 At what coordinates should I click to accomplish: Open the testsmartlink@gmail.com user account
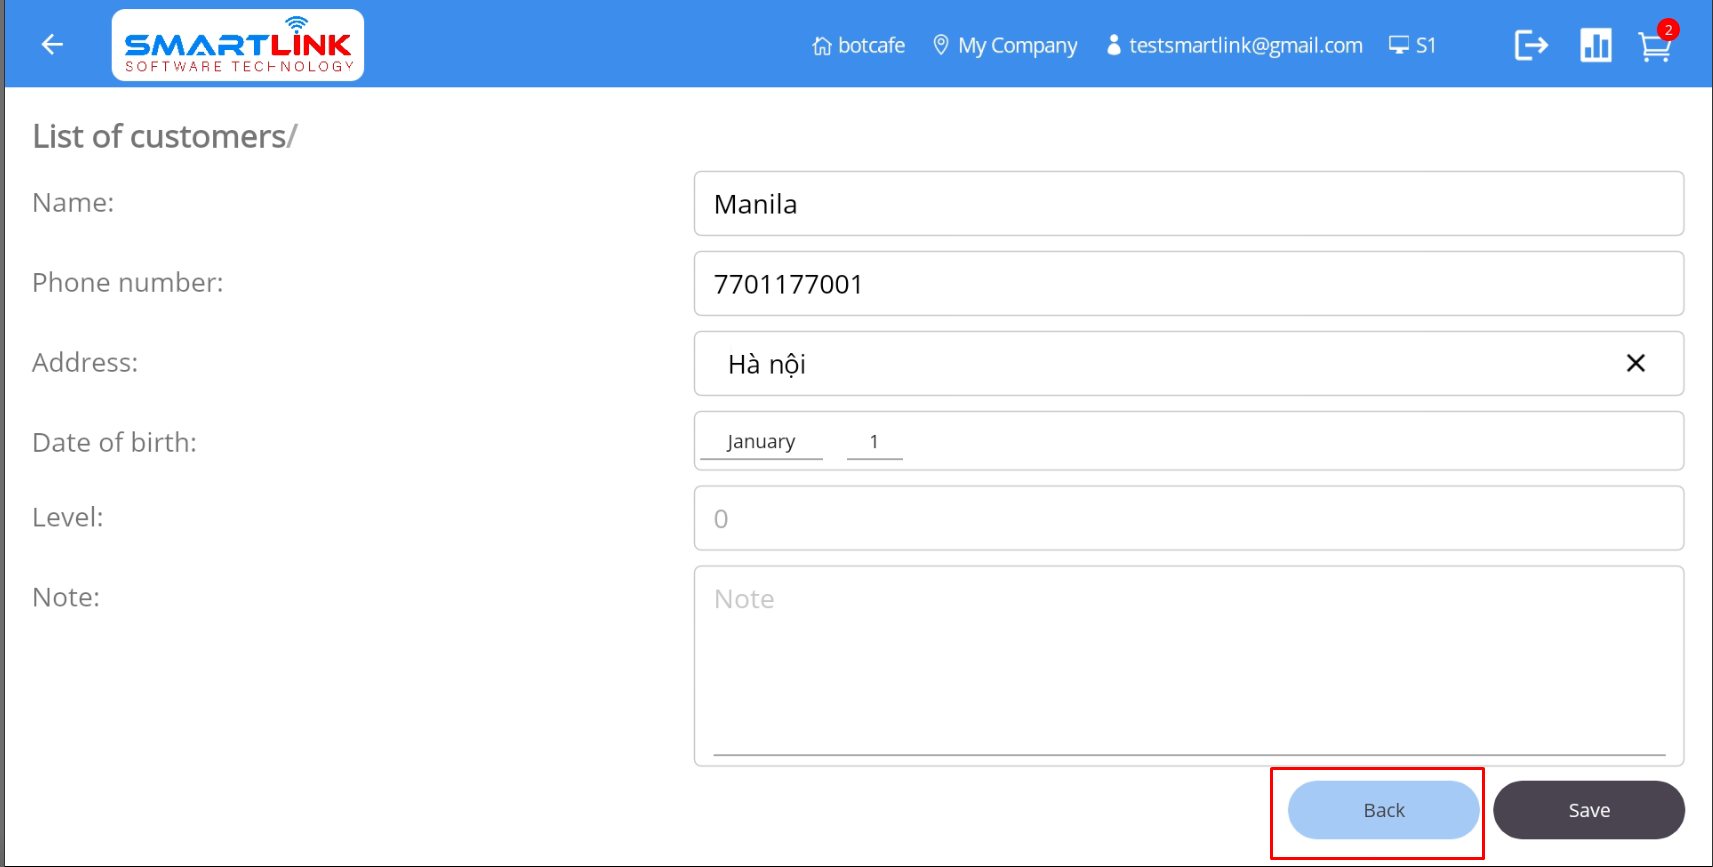click(1235, 46)
